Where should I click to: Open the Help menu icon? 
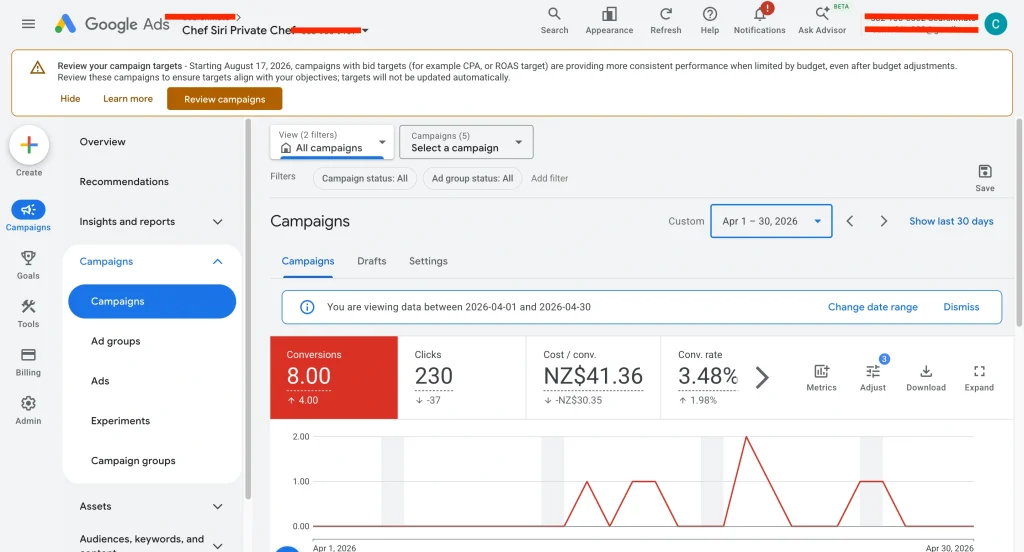pyautogui.click(x=710, y=20)
